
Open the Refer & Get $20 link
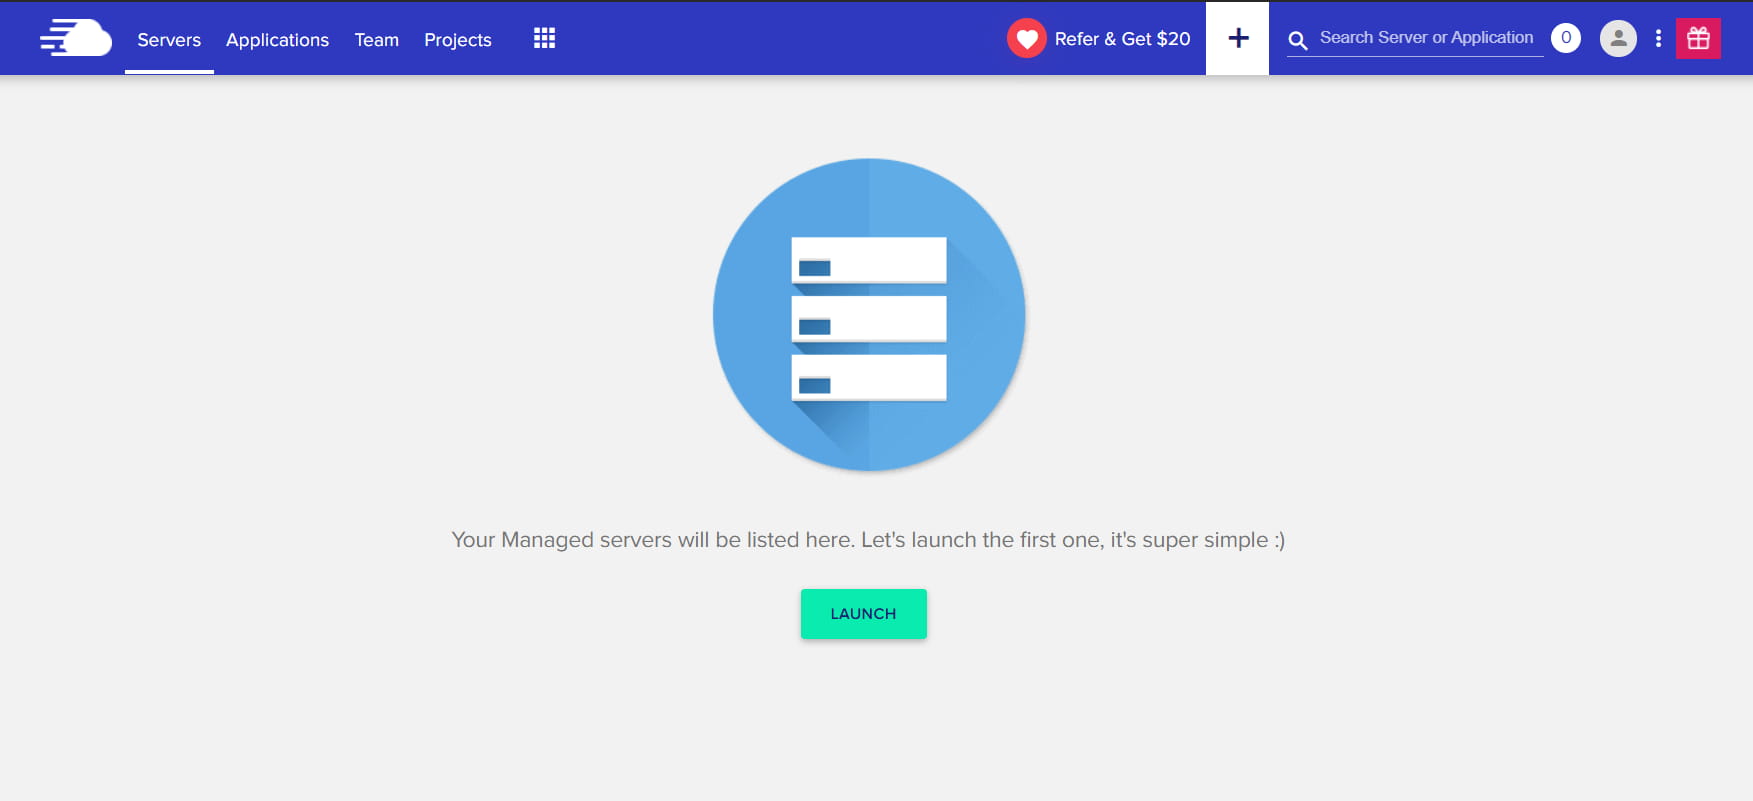[x=1122, y=39]
